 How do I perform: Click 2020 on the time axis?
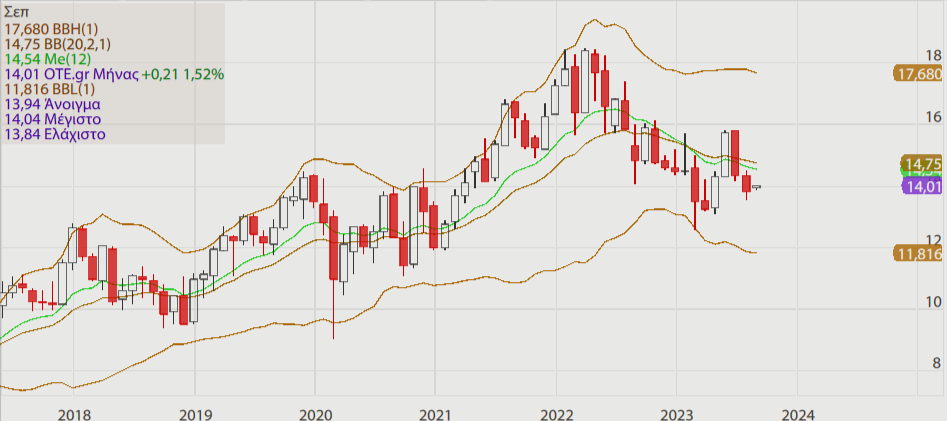click(x=316, y=413)
